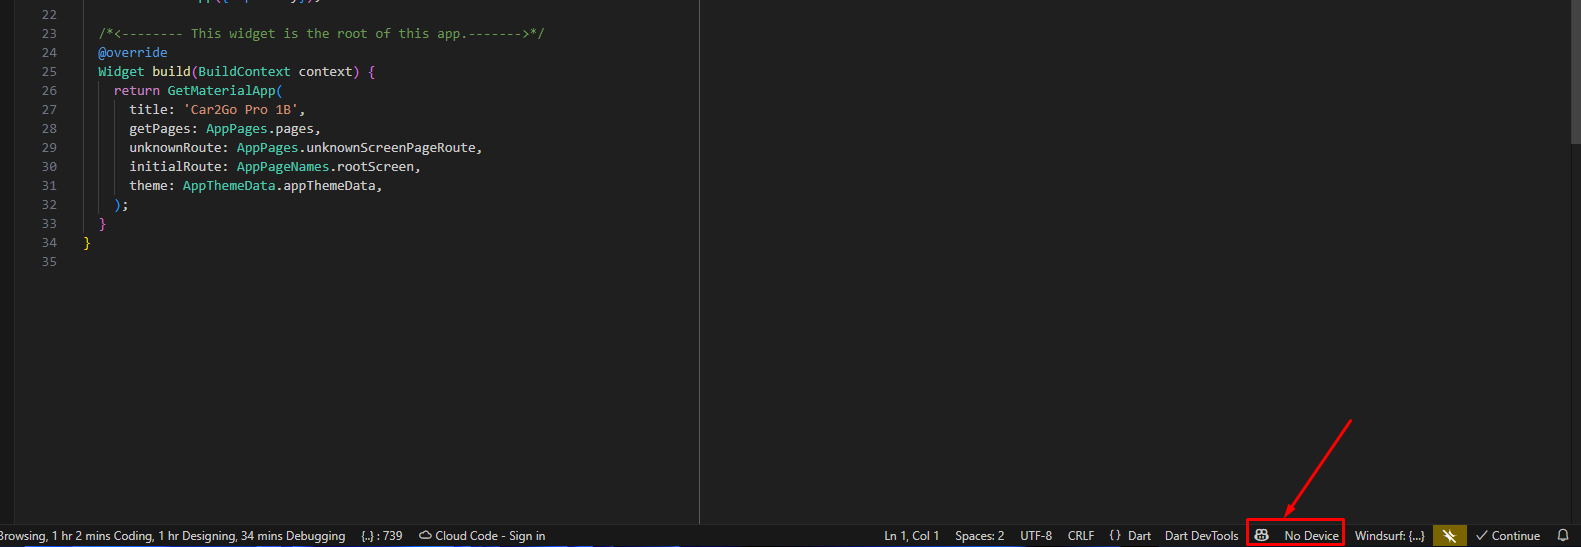Click Ln 1, Col 1 cursor position
The image size is (1581, 547).
tap(911, 536)
